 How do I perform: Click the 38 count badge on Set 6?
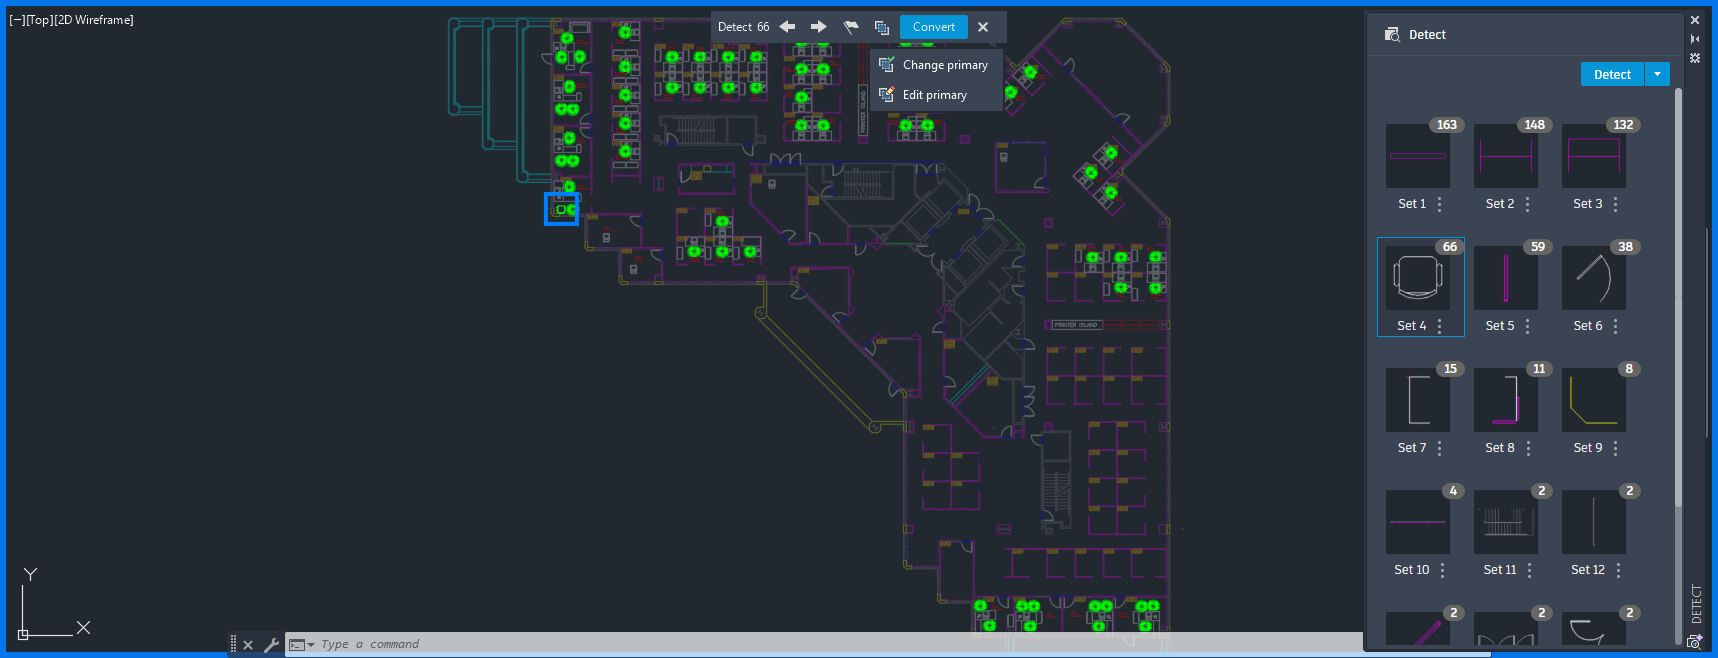(x=1626, y=247)
